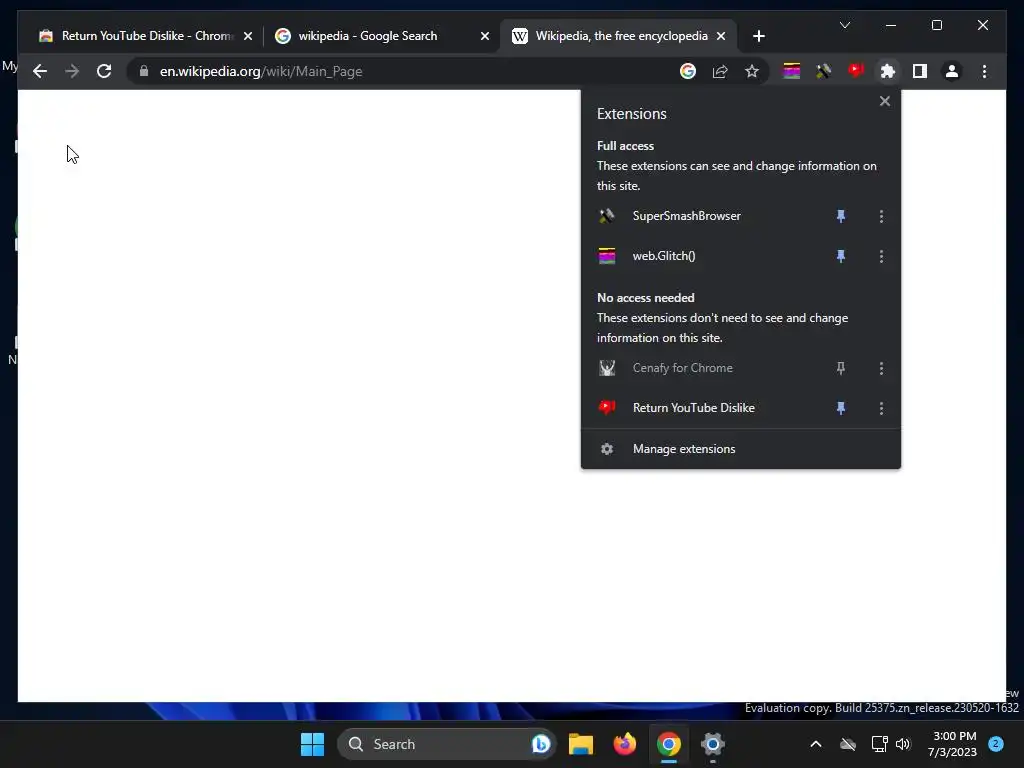Click the OneDrive cloud tray icon
The width and height of the screenshot is (1024, 768).
(x=848, y=744)
